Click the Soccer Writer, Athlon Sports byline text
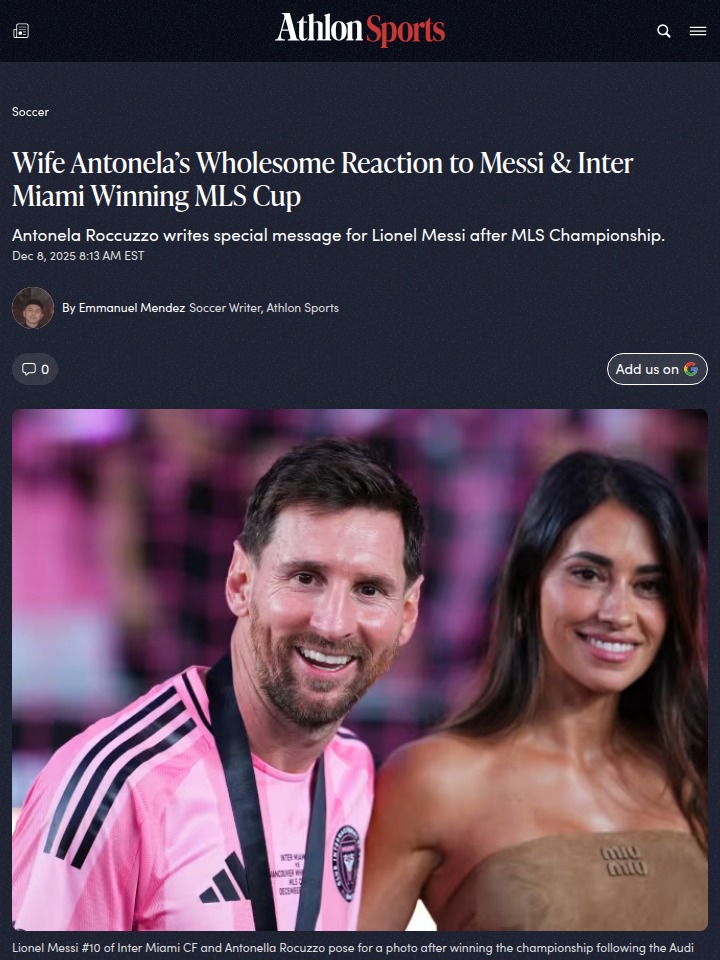 [264, 308]
